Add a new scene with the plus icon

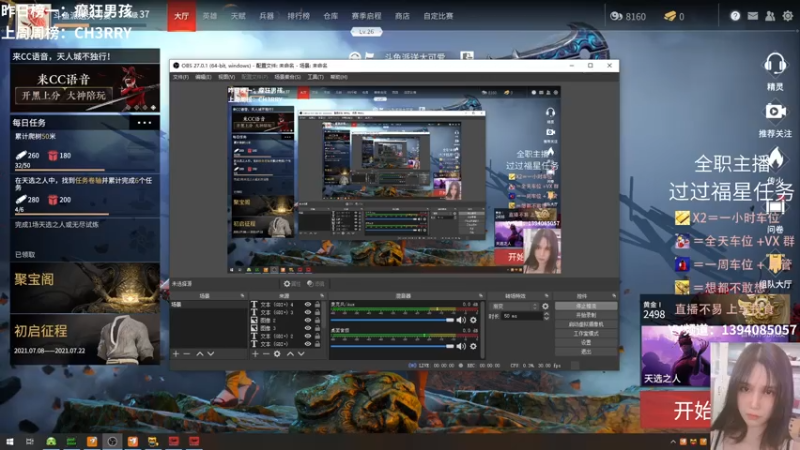click(x=176, y=354)
